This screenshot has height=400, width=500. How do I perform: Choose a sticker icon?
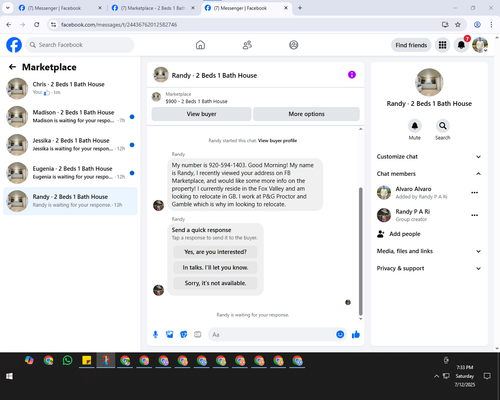[184, 334]
